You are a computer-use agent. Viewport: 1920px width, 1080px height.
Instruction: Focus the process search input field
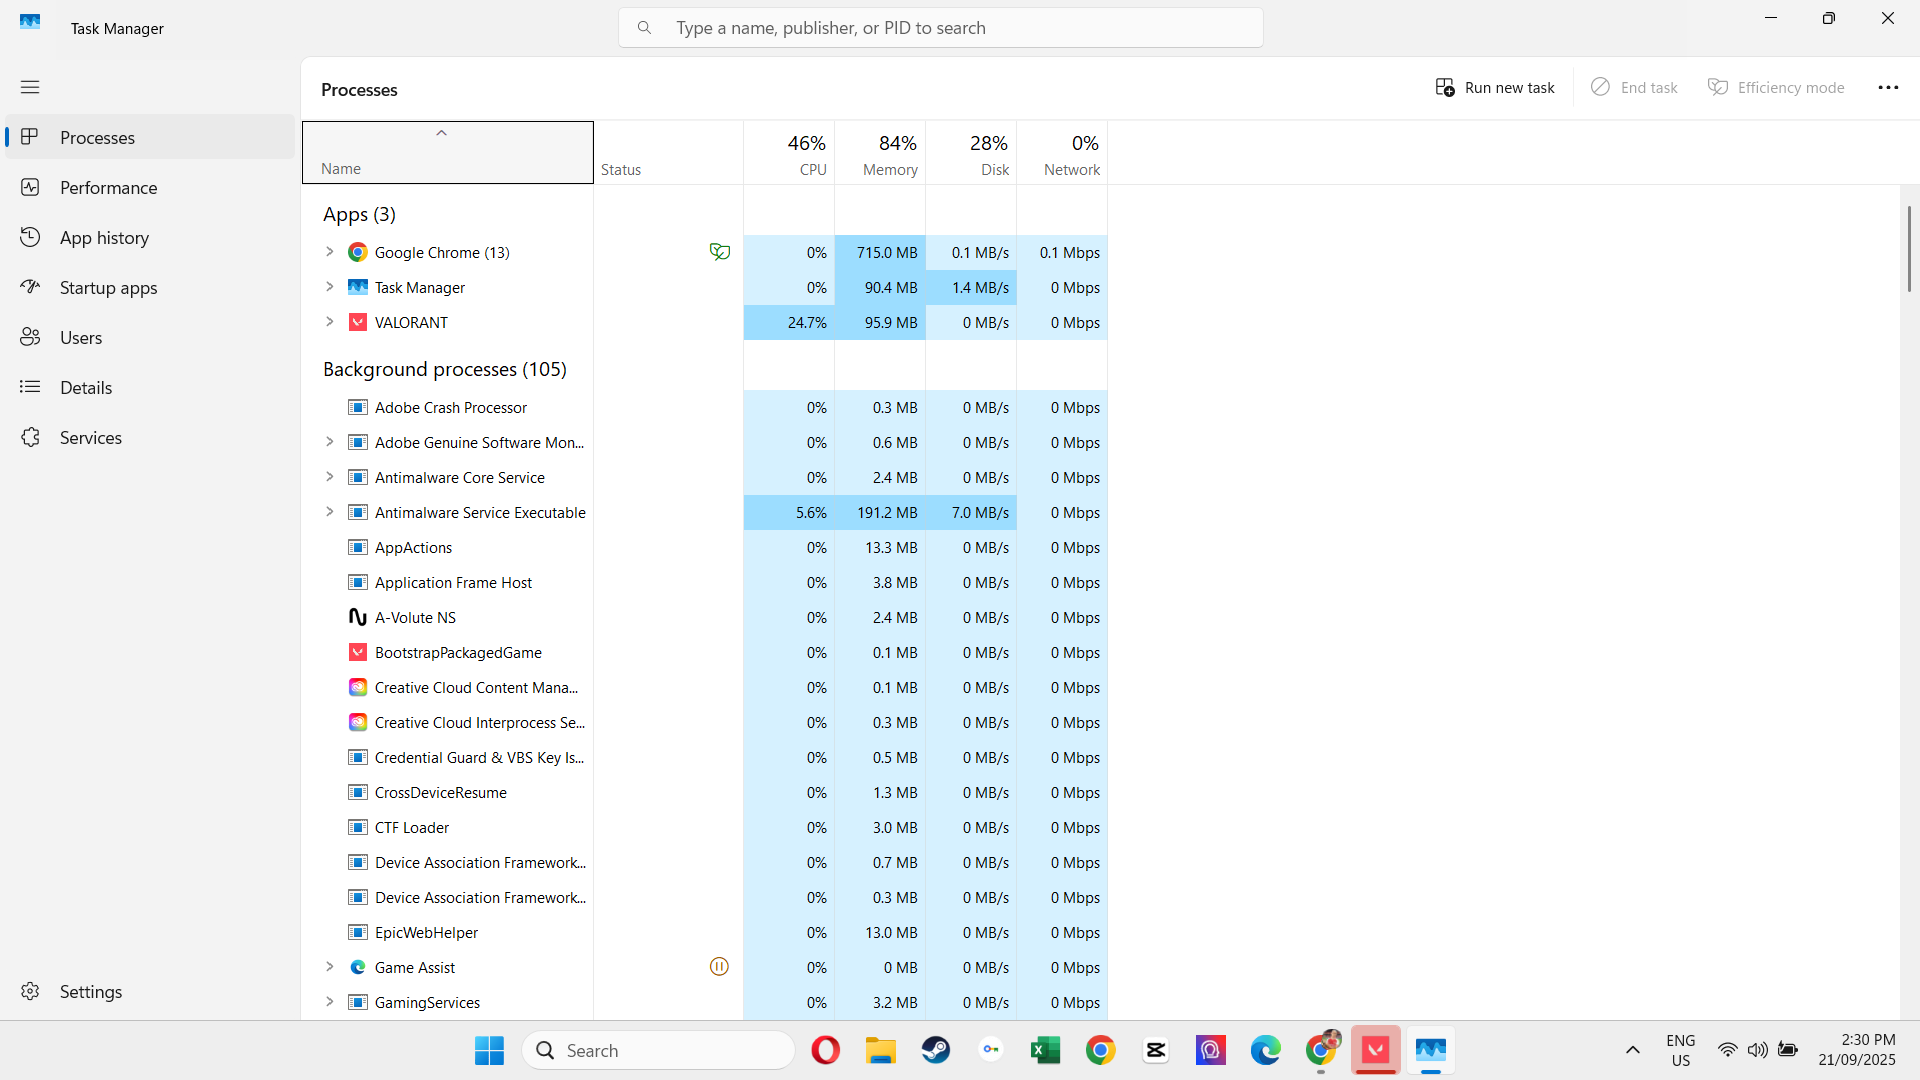tap(940, 28)
